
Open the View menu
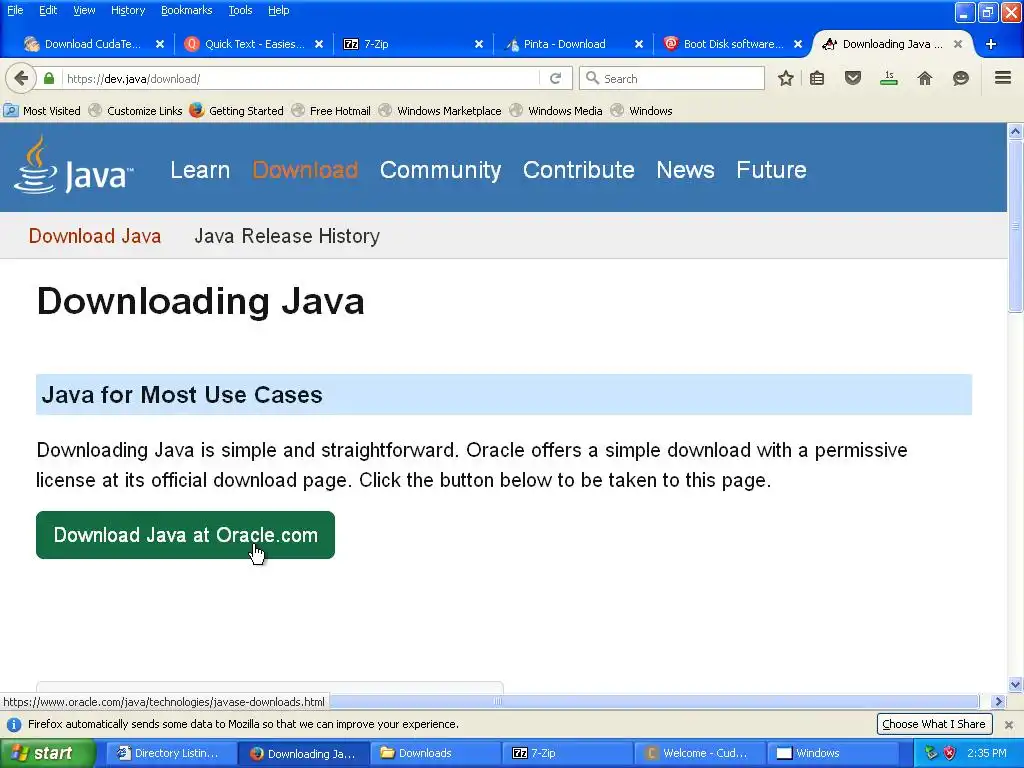point(84,10)
